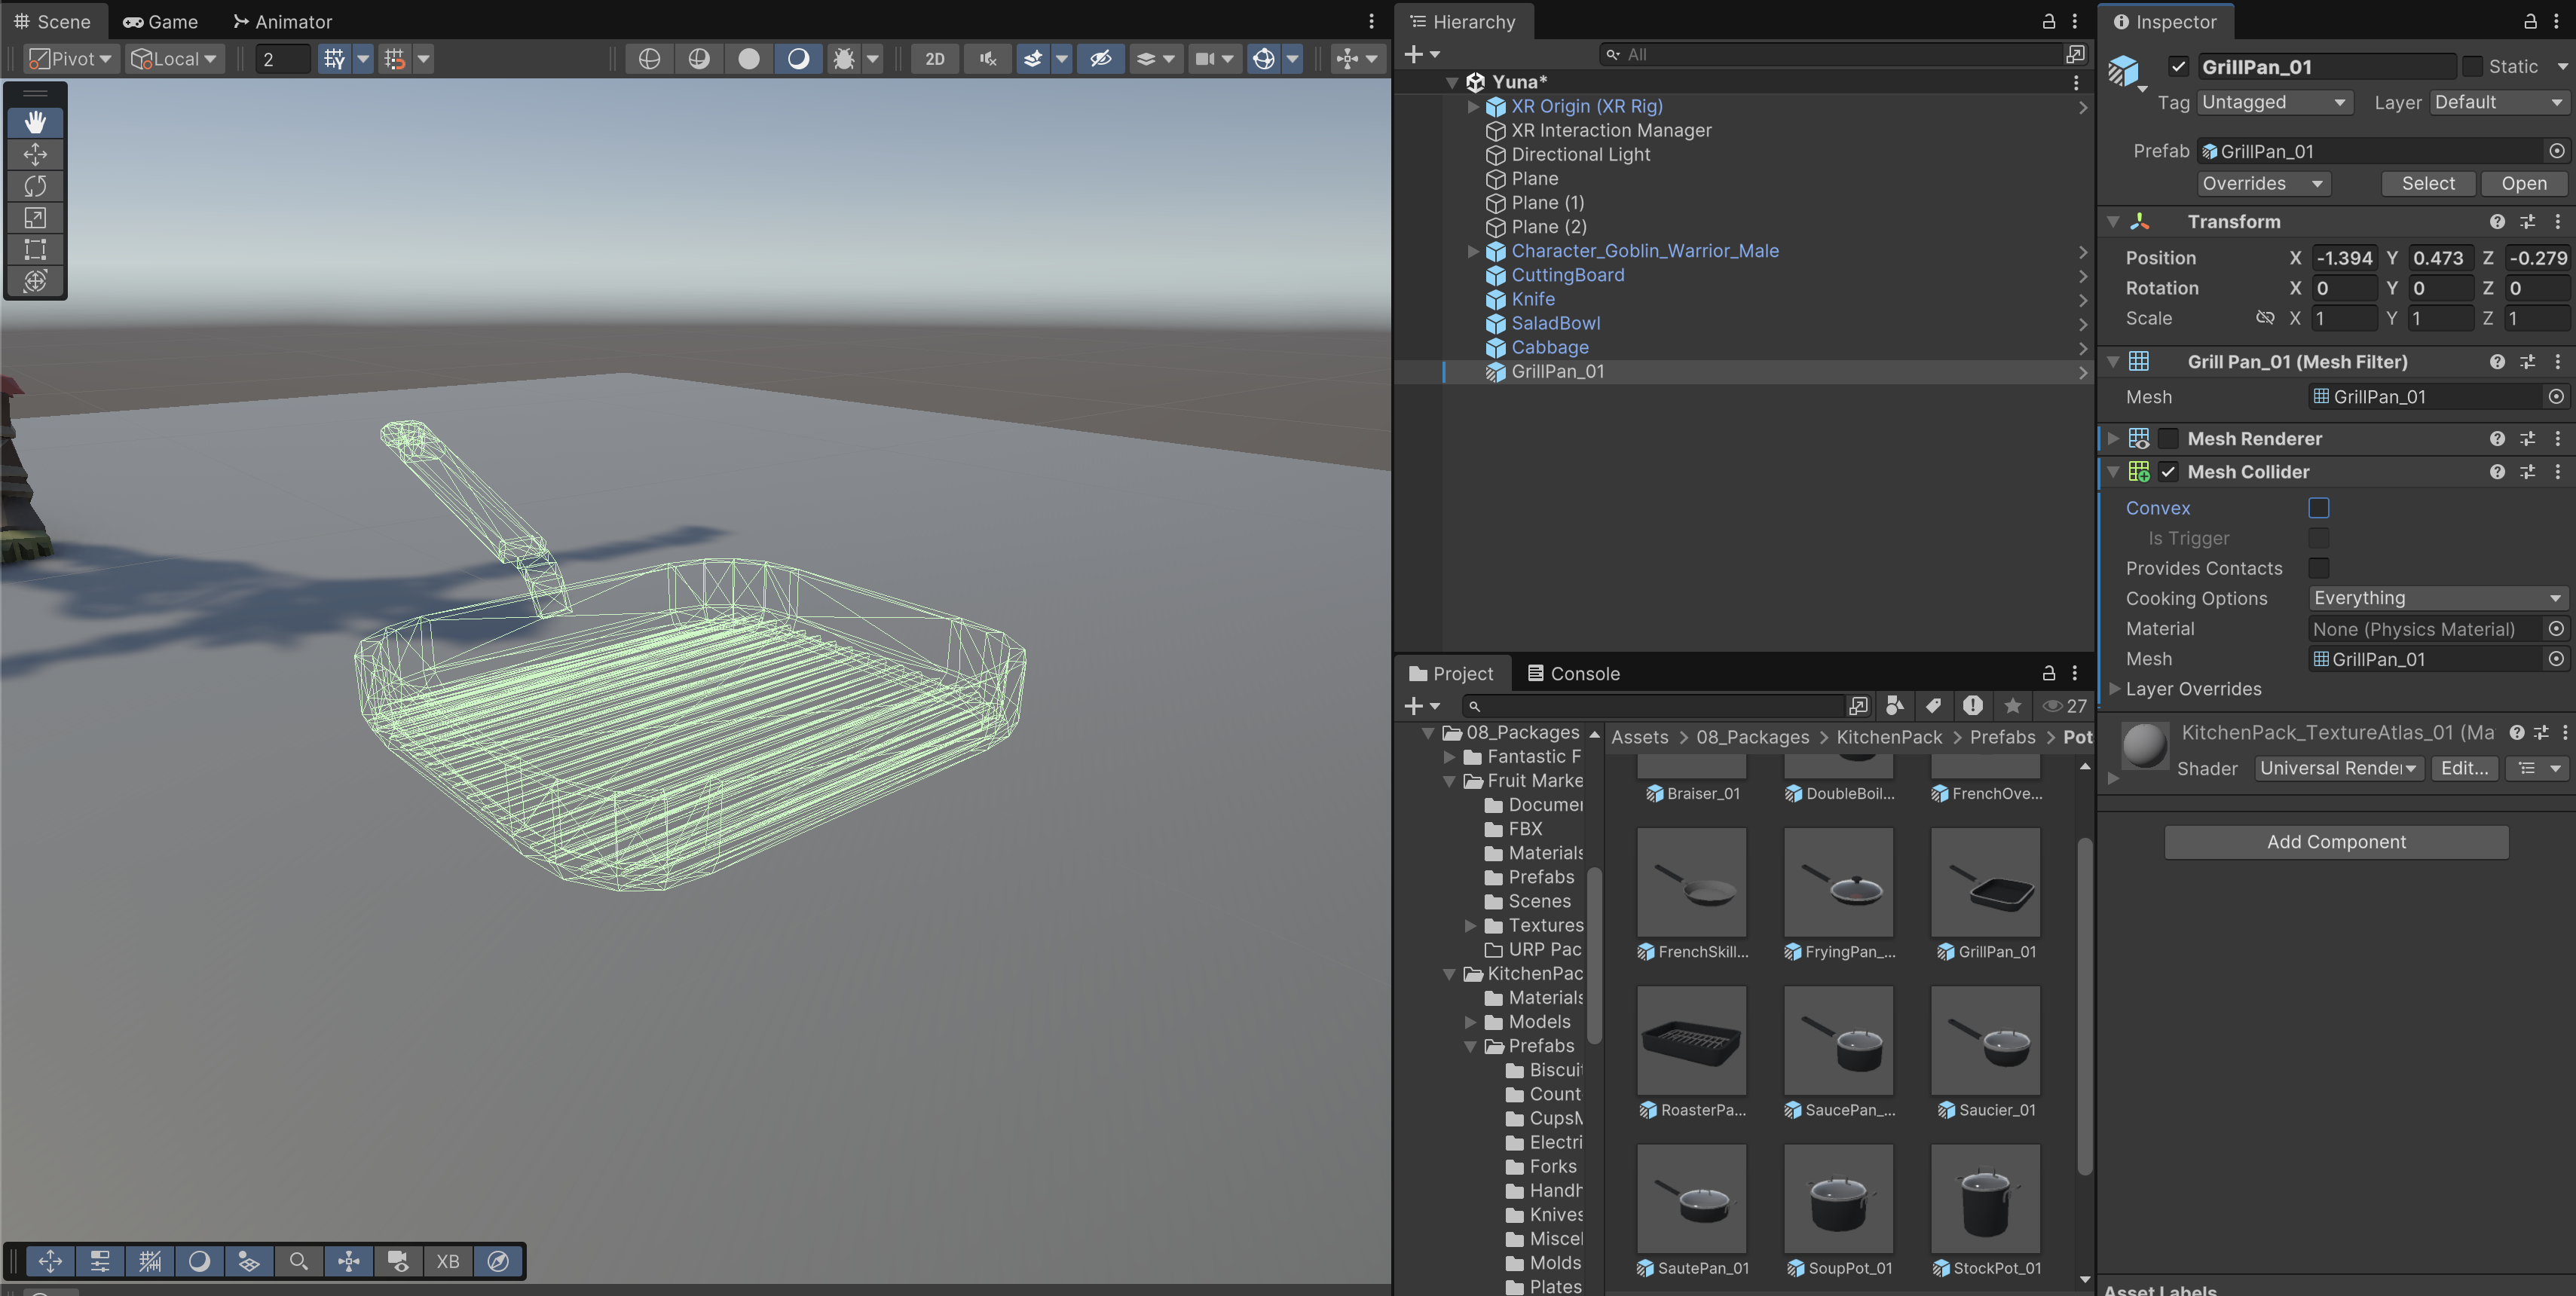
Task: Expand Character_Goblin_Warrior_Male hierarchy item
Action: click(1473, 251)
